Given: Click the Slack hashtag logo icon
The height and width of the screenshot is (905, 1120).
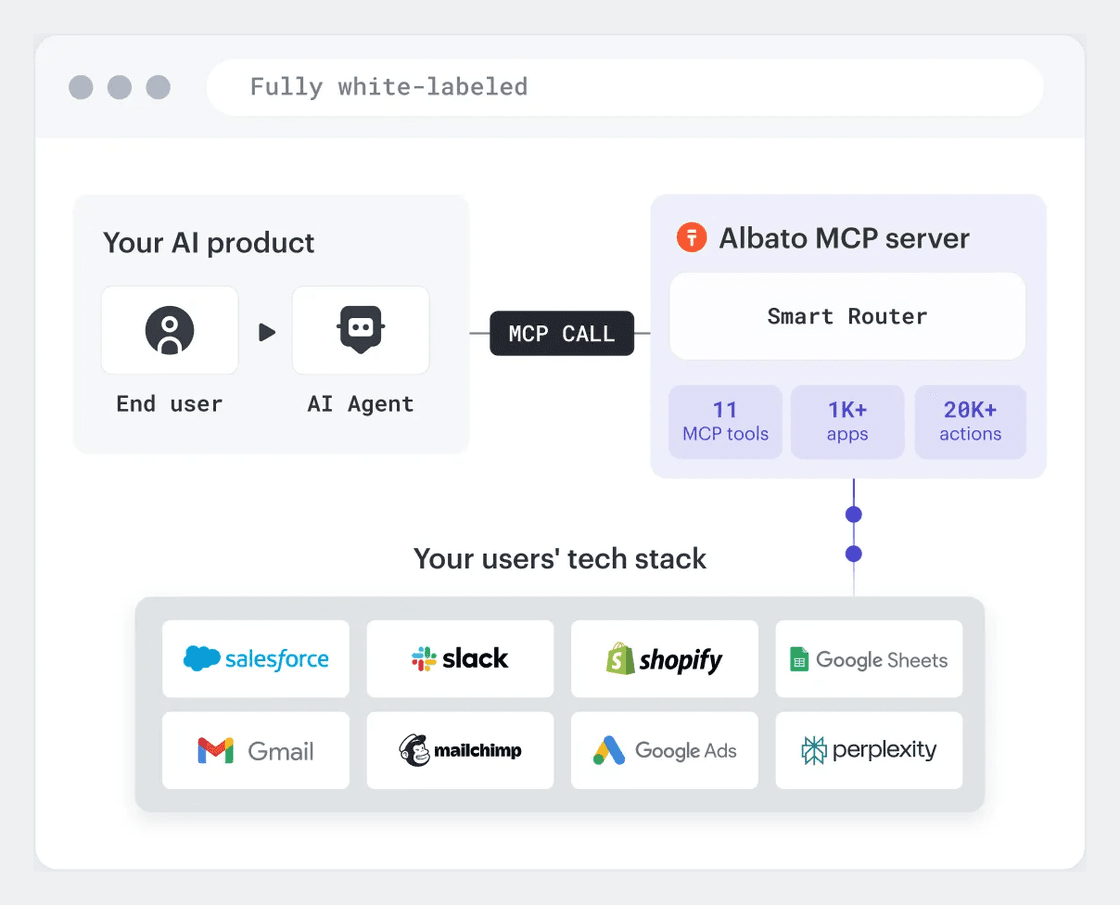Looking at the screenshot, I should (x=424, y=659).
